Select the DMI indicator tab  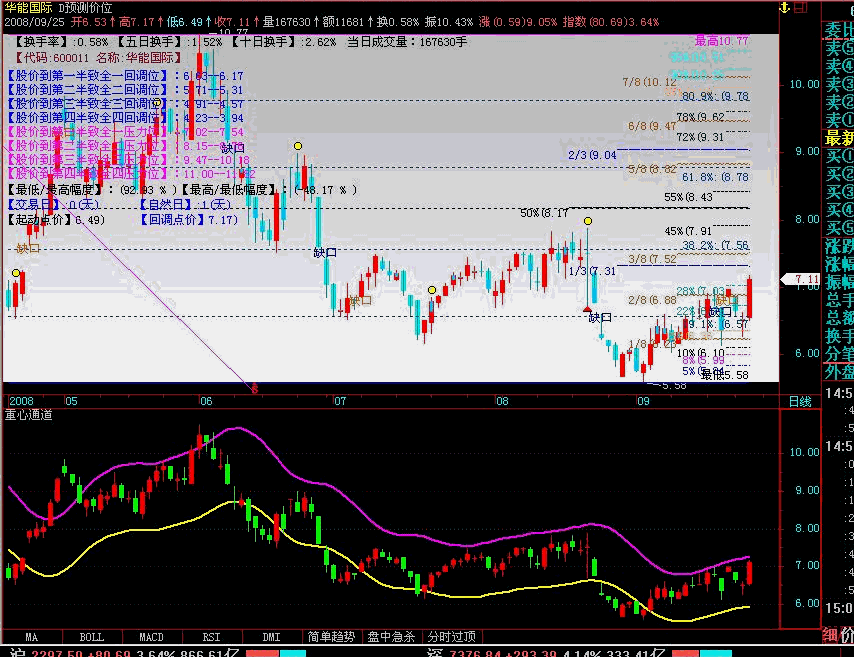point(271,637)
